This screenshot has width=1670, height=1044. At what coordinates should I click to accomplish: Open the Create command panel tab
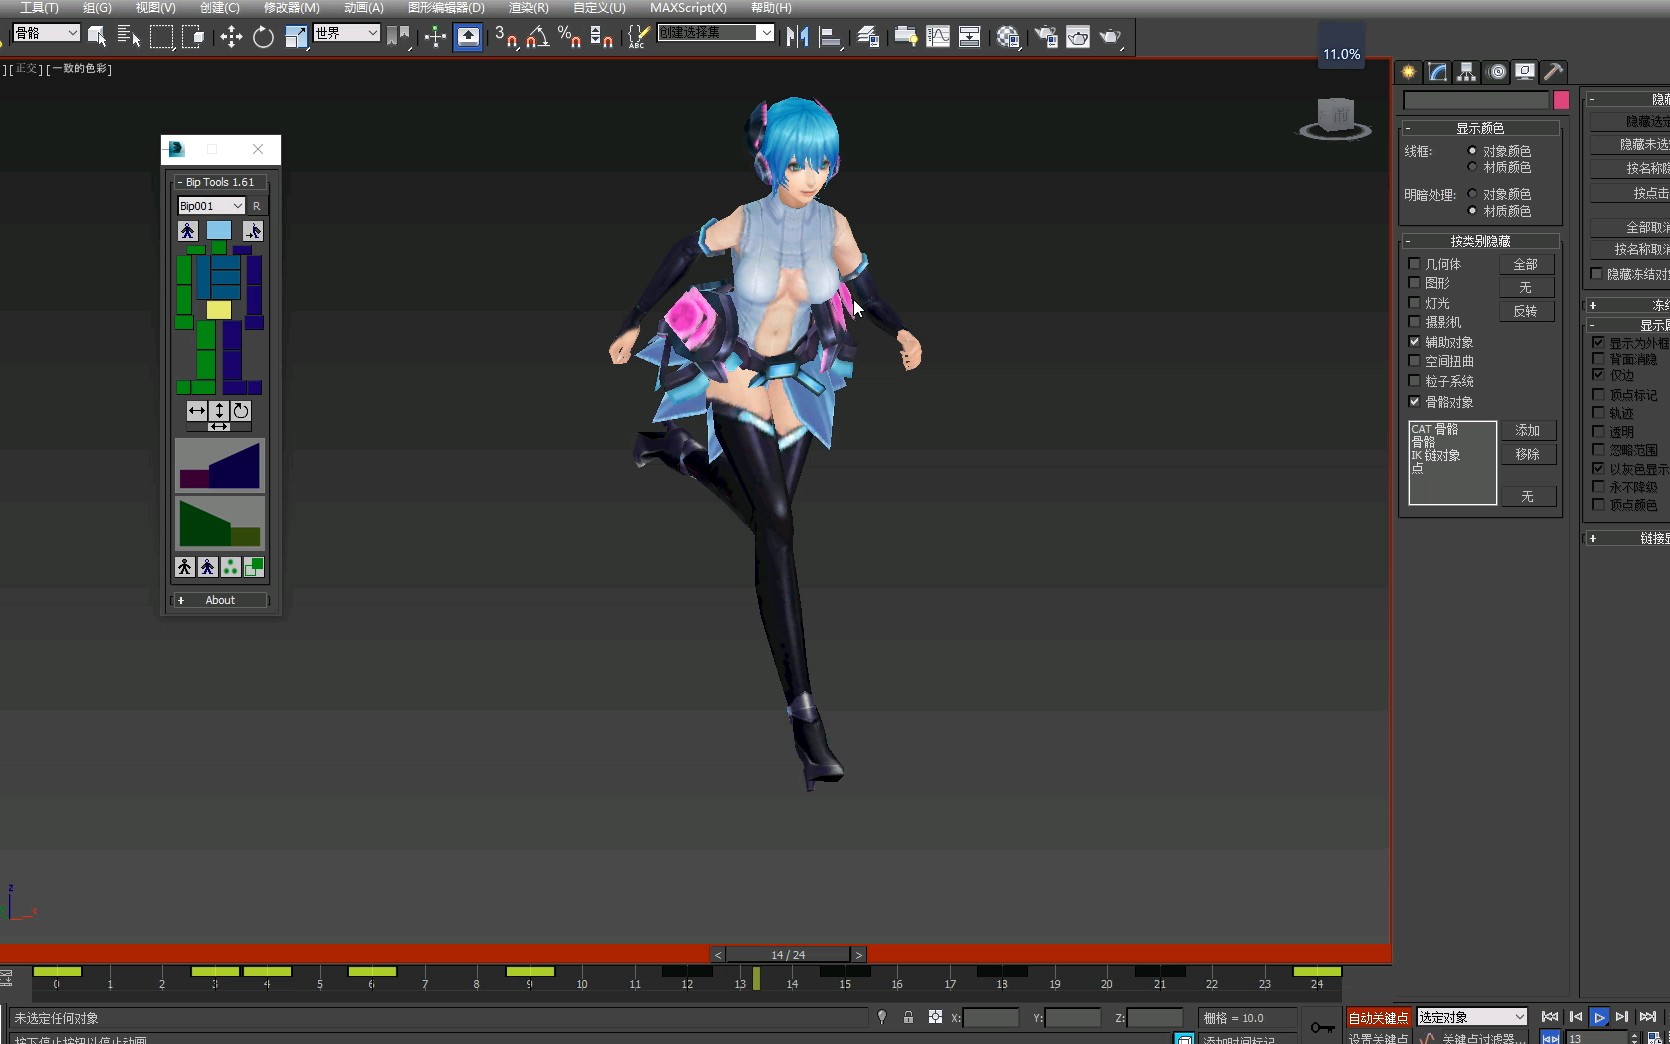point(1409,72)
